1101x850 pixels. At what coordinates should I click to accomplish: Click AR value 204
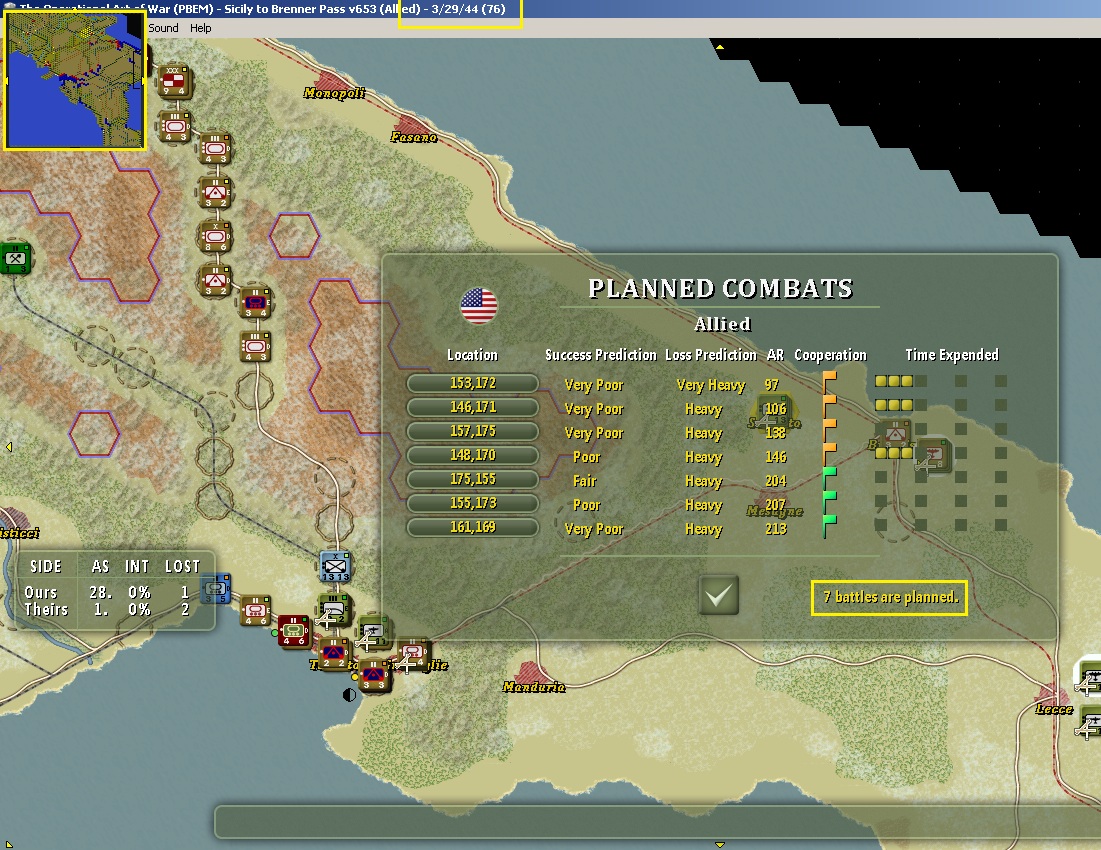pyautogui.click(x=775, y=481)
